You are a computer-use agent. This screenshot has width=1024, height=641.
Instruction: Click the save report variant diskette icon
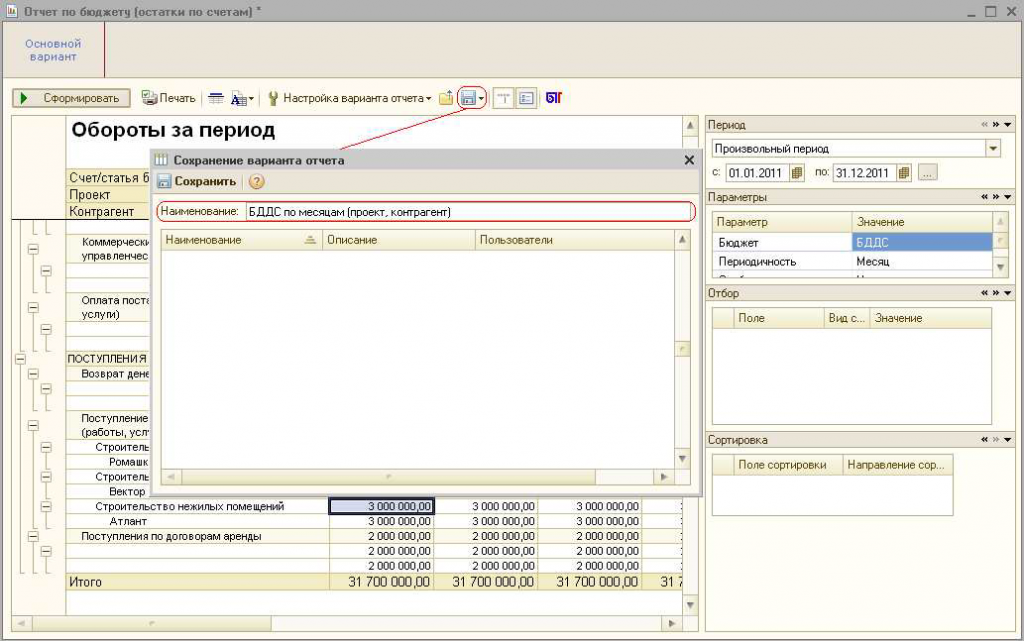467,98
